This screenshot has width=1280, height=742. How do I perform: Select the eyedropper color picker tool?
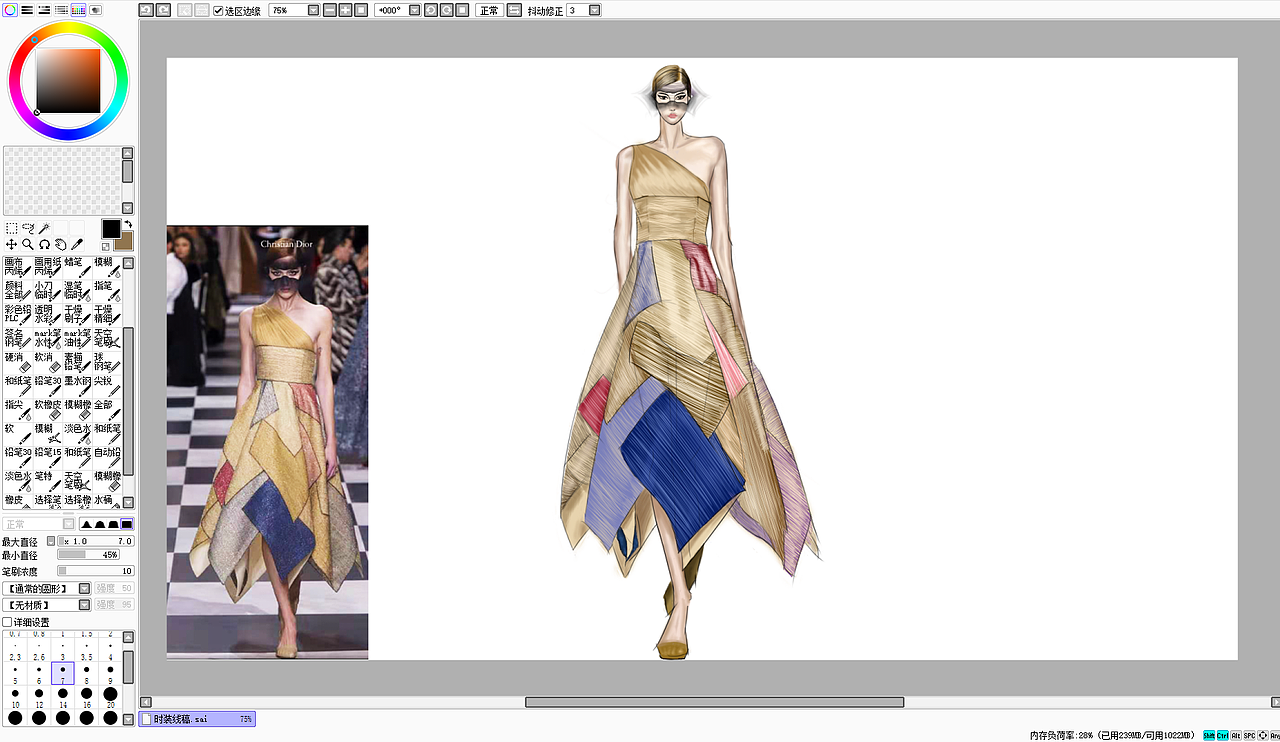click(77, 244)
